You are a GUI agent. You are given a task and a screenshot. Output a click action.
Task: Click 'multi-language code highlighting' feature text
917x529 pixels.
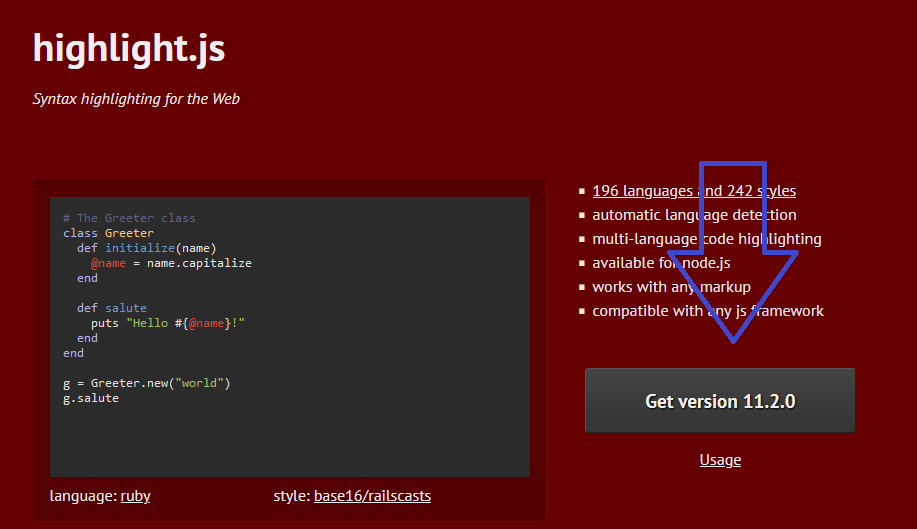click(707, 238)
